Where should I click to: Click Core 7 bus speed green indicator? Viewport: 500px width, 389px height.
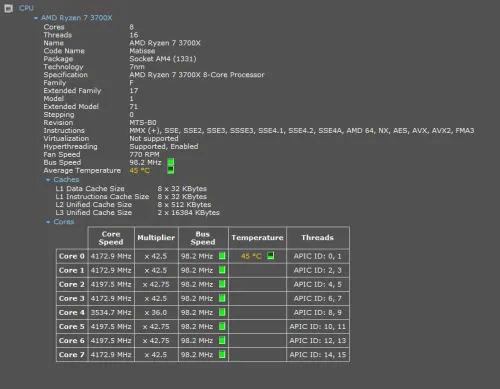coord(222,354)
